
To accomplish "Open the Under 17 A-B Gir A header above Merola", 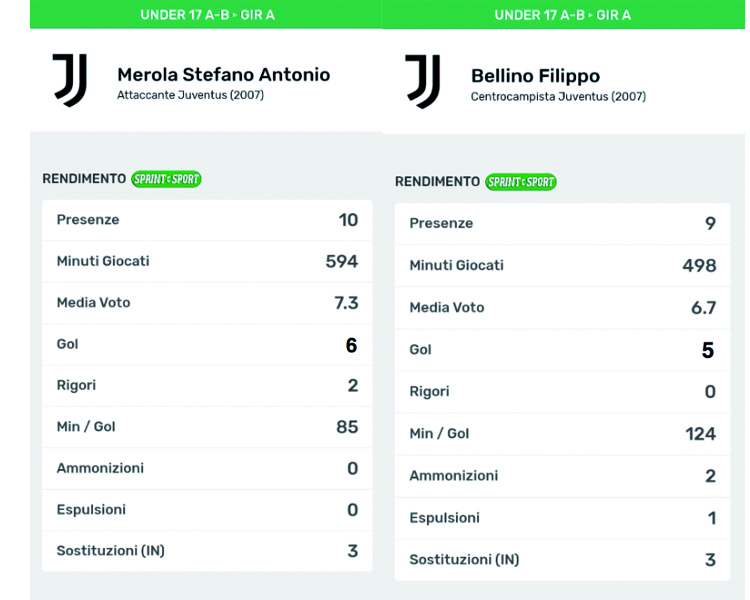I will coord(205,15).
